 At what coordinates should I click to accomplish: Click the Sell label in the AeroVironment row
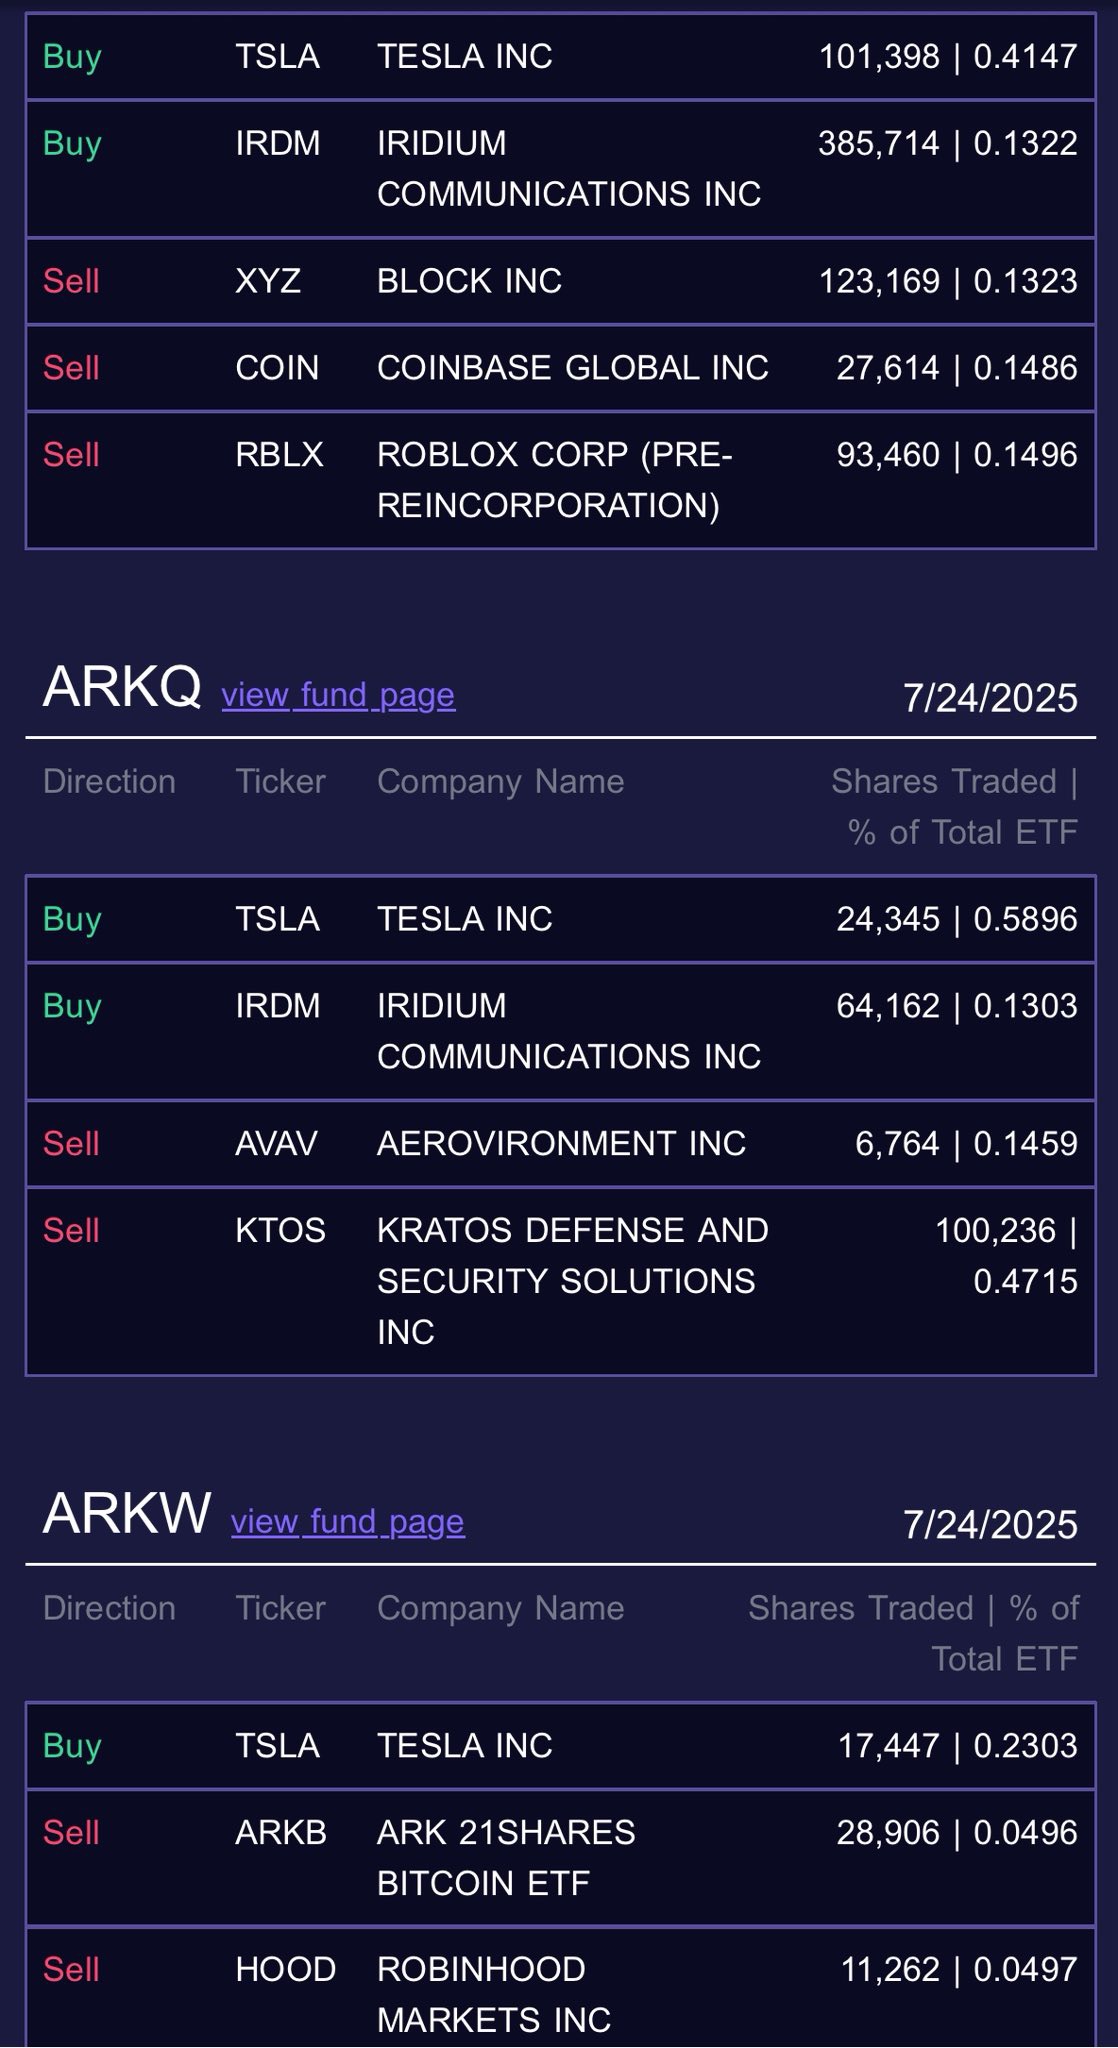click(x=71, y=1143)
